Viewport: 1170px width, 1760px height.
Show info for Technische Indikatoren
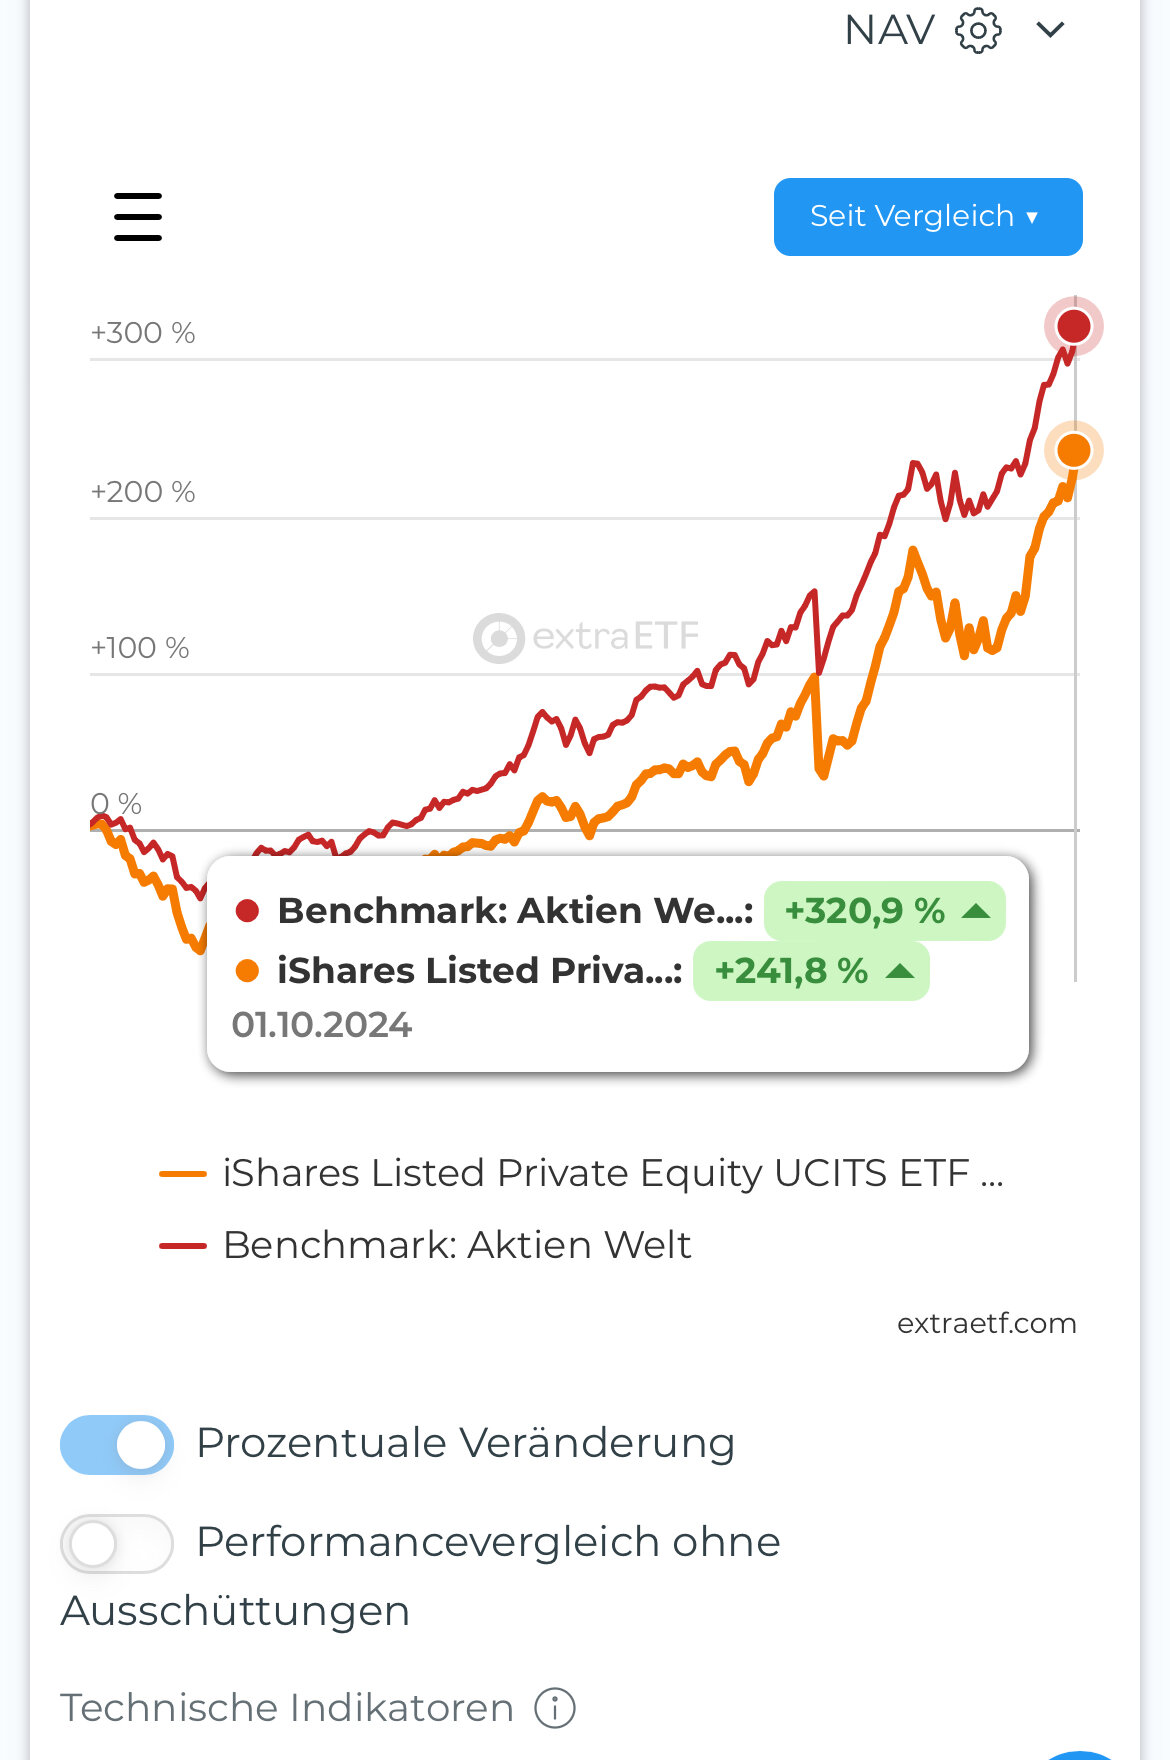point(555,1708)
